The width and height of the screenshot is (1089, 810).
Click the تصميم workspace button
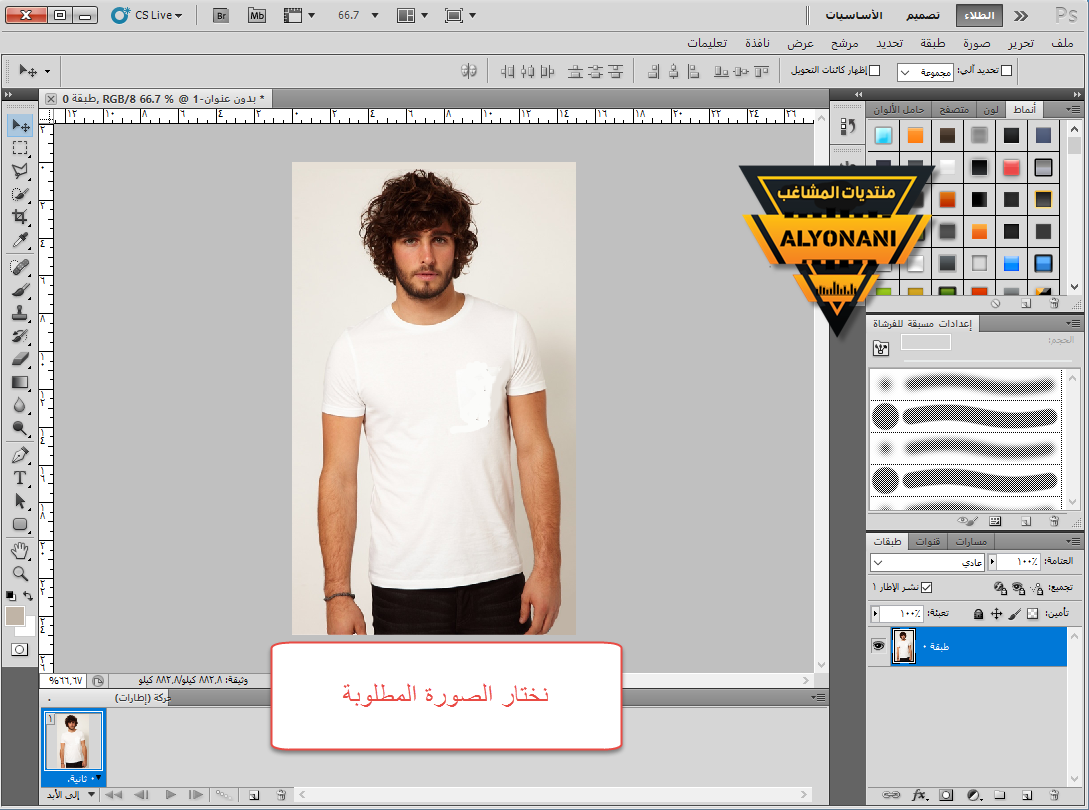point(922,16)
